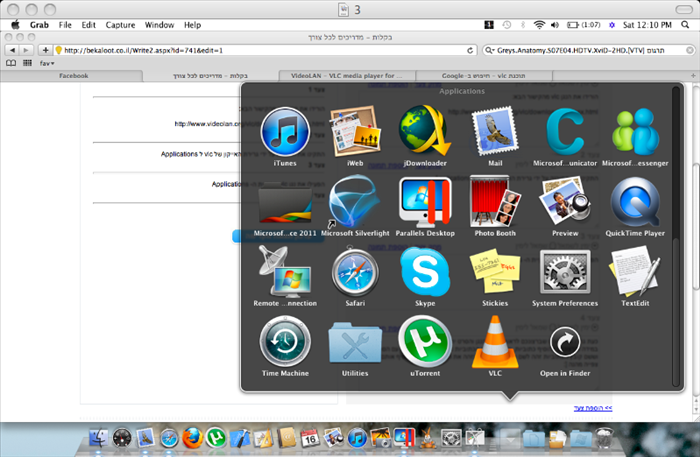Open the Capture menu
Screen dimensions: 700x457
coord(120,25)
